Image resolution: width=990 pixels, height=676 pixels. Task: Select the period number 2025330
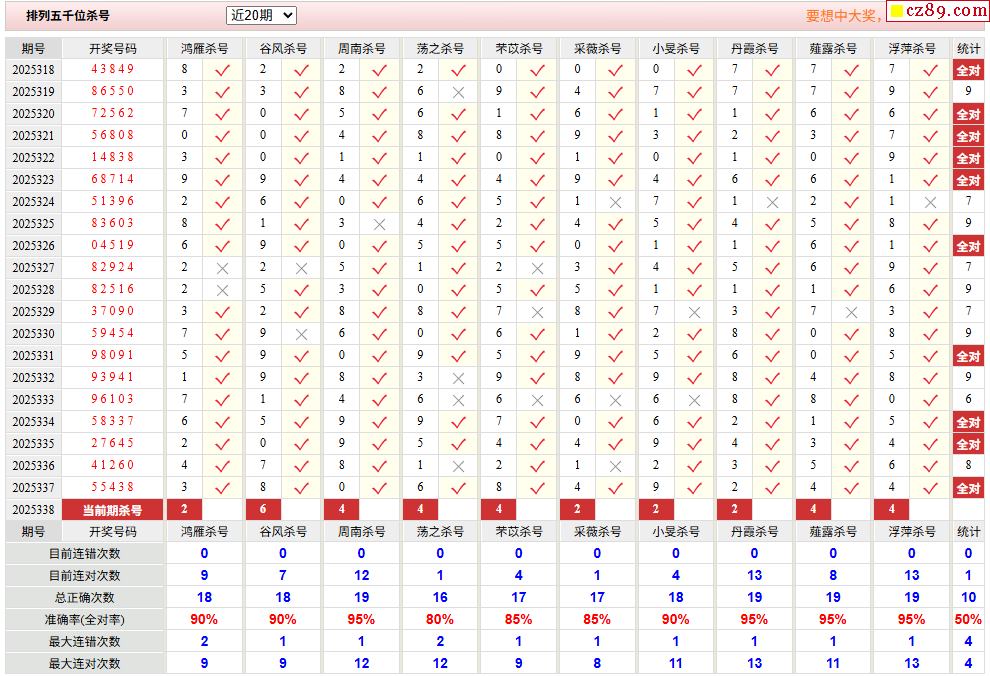pyautogui.click(x=33, y=333)
